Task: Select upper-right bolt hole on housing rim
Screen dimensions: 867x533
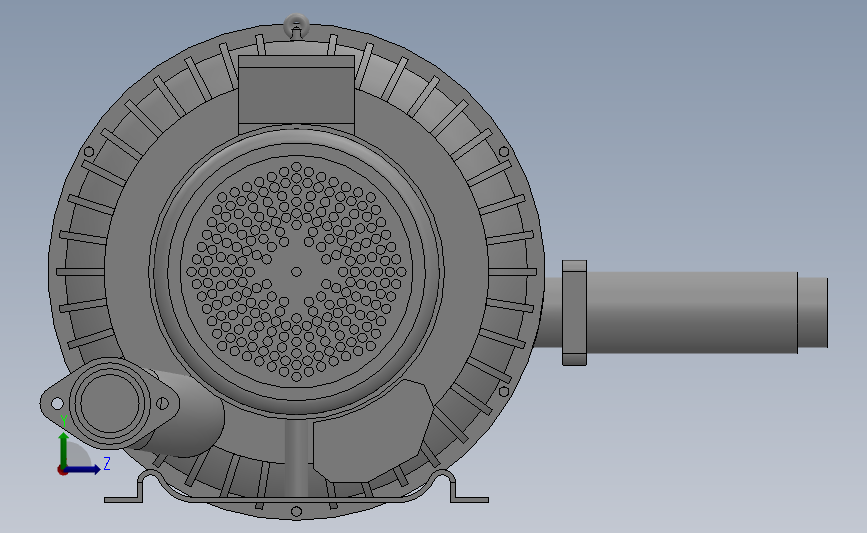Action: point(504,151)
